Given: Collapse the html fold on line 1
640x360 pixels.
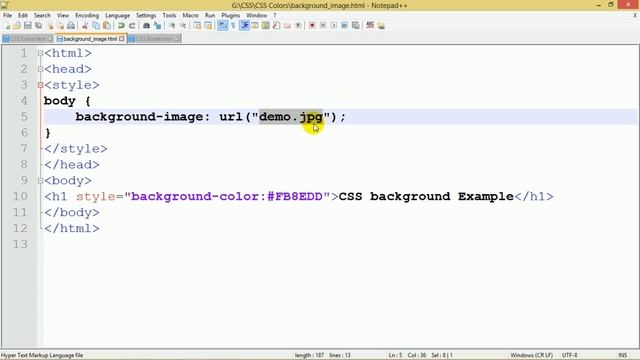Looking at the screenshot, I should (40, 53).
